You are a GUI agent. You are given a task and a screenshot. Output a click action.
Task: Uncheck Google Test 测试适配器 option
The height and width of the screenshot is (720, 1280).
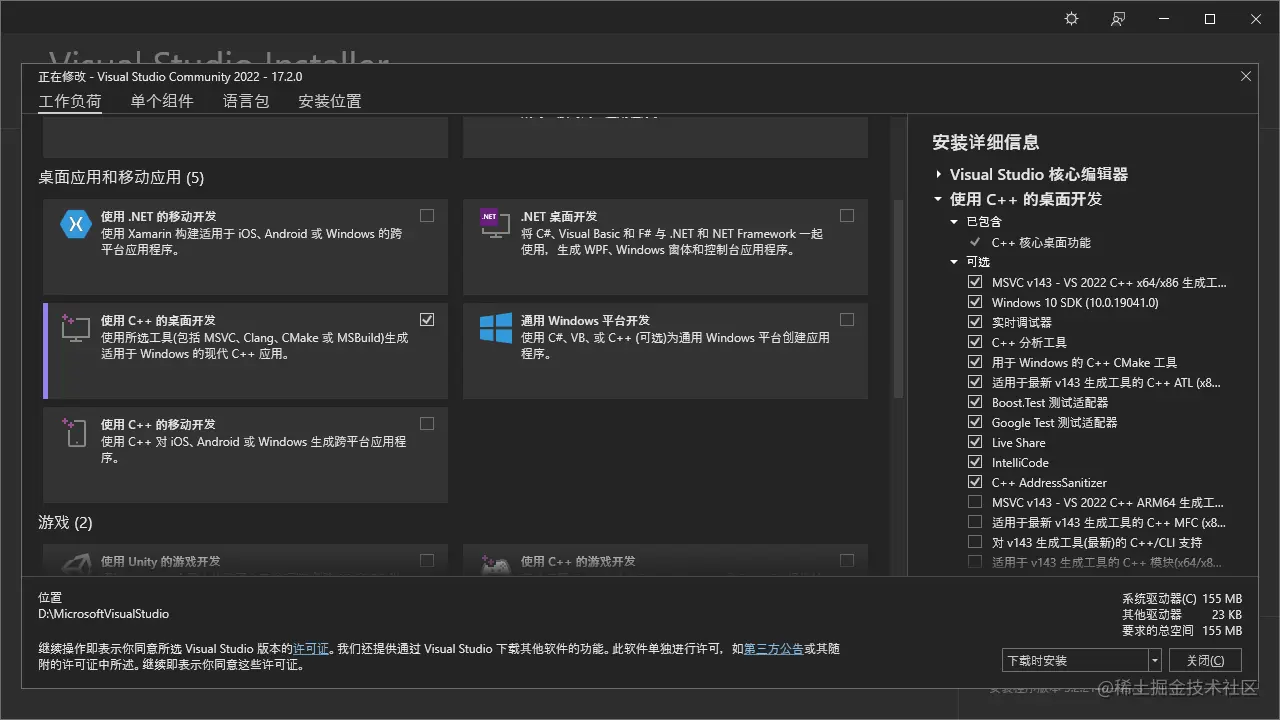[x=975, y=422]
